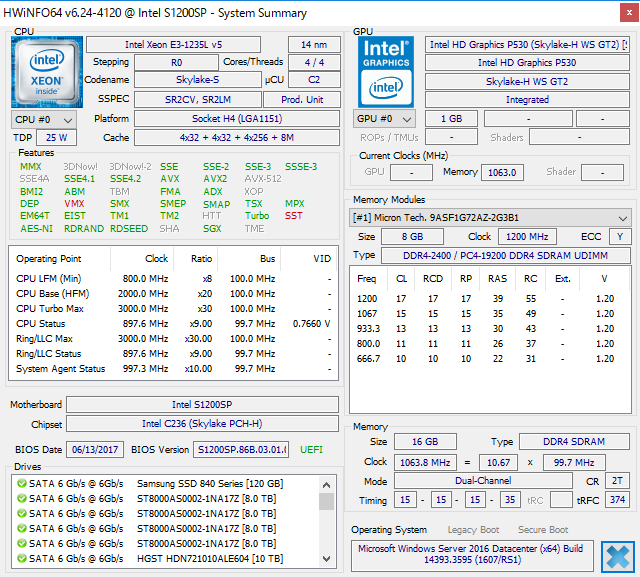640x577 pixels.
Task: Click the 25 W TDP field
Action: tap(56, 138)
